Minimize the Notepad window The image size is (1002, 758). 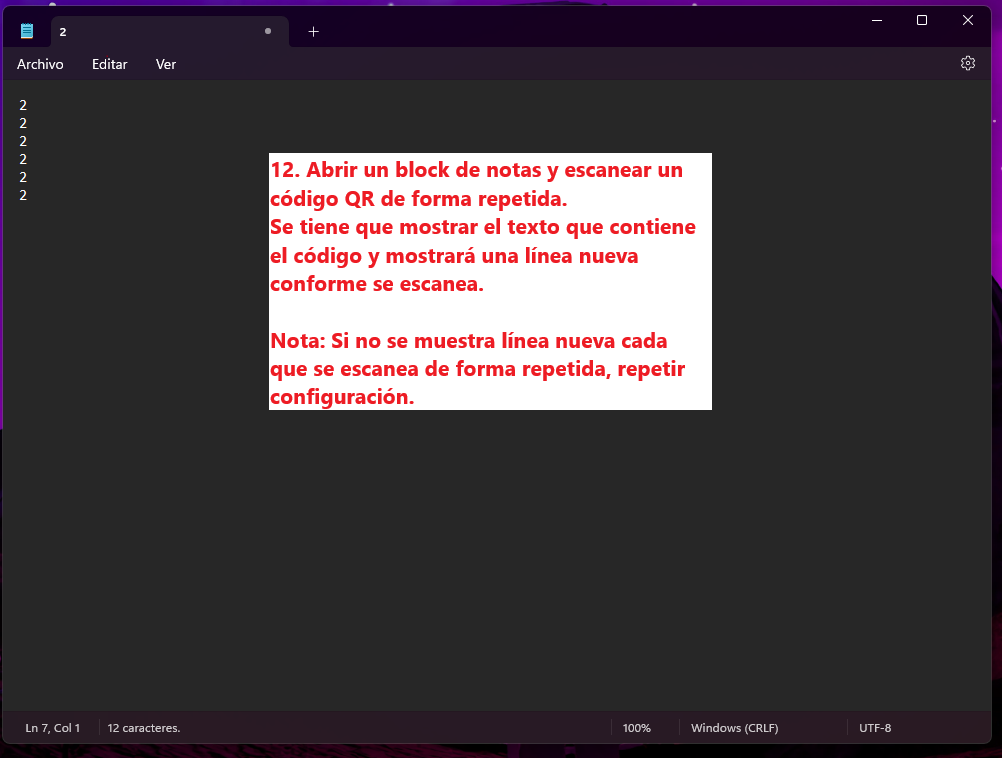(876, 20)
